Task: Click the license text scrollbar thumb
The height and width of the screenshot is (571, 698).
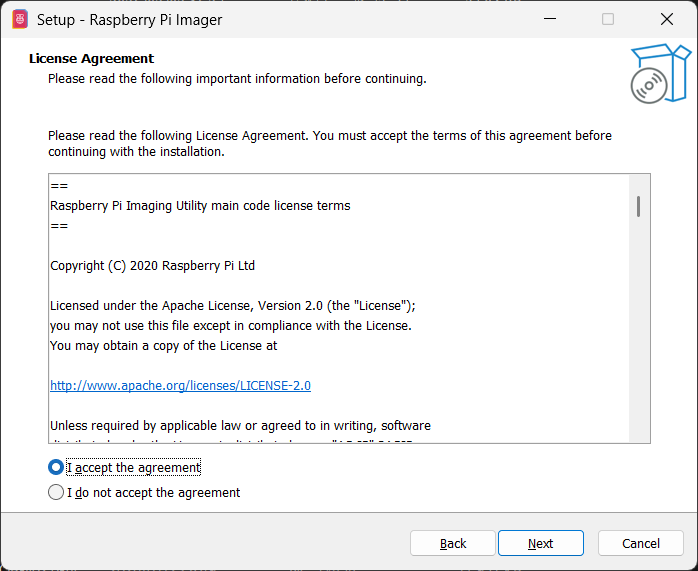Action: click(x=638, y=206)
